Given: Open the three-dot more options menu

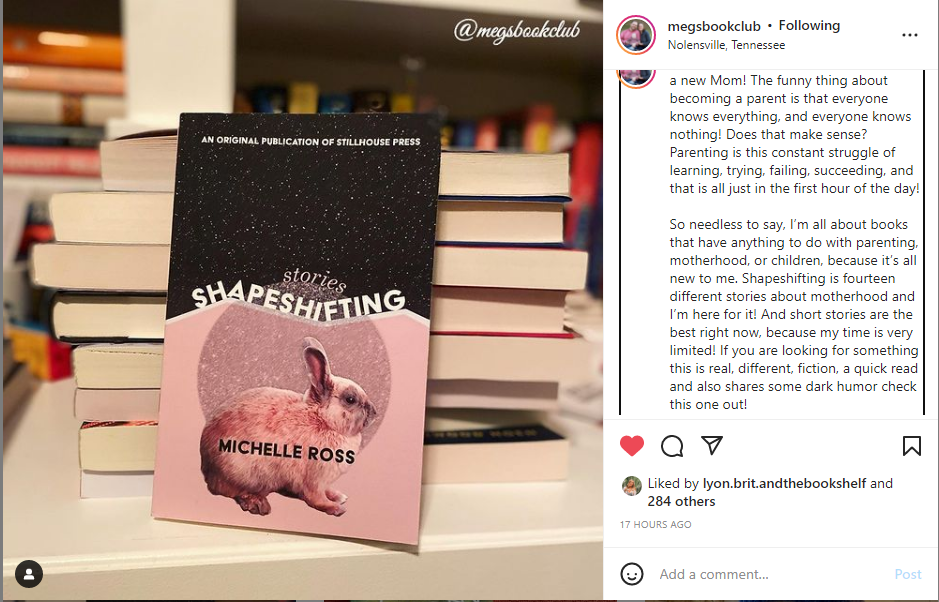Looking at the screenshot, I should [x=910, y=35].
